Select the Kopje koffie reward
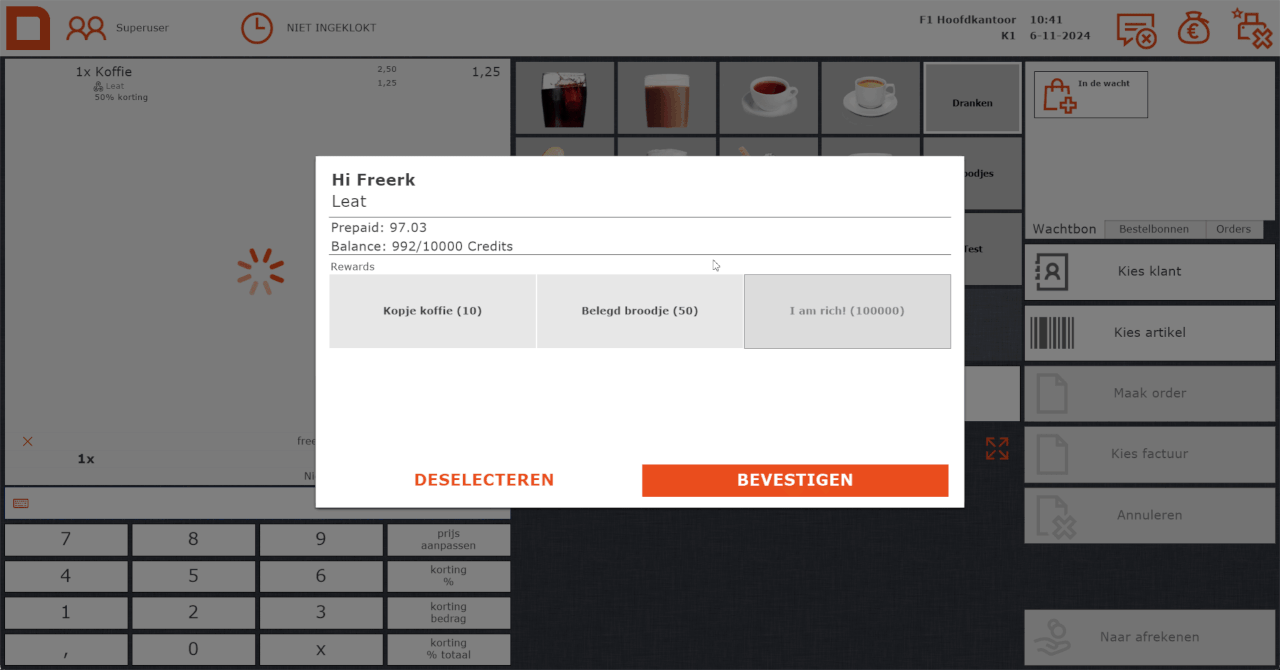 click(x=432, y=311)
